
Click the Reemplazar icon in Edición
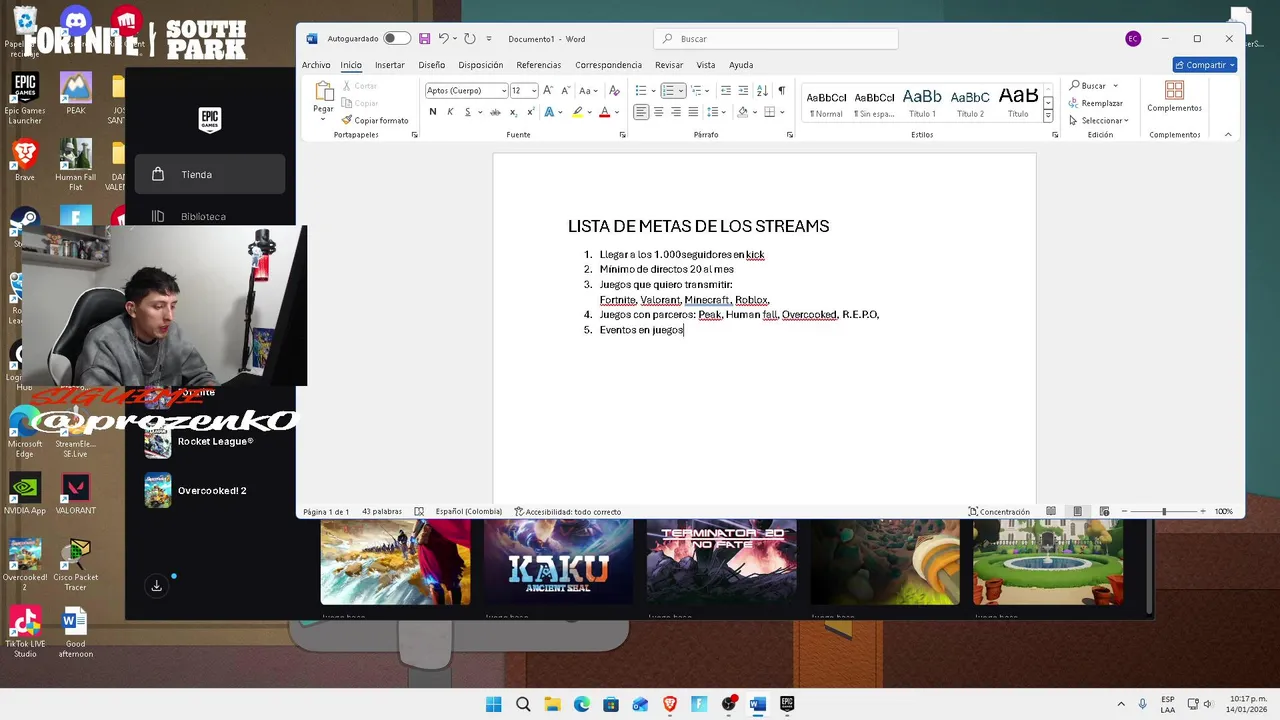1096,103
